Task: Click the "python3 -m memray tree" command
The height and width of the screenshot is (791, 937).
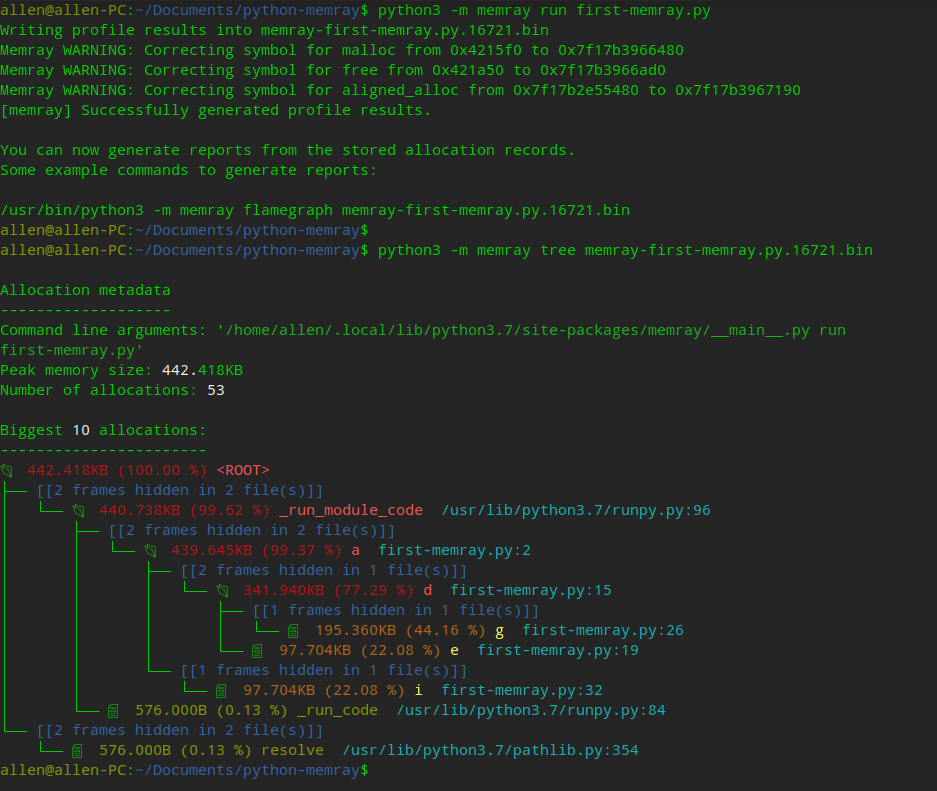Action: tap(625, 250)
